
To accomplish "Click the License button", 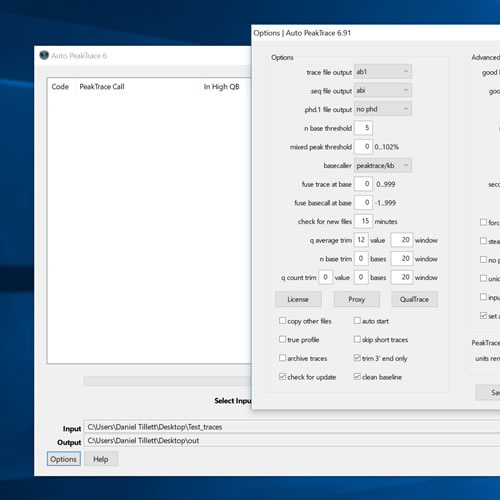I will pyautogui.click(x=298, y=299).
